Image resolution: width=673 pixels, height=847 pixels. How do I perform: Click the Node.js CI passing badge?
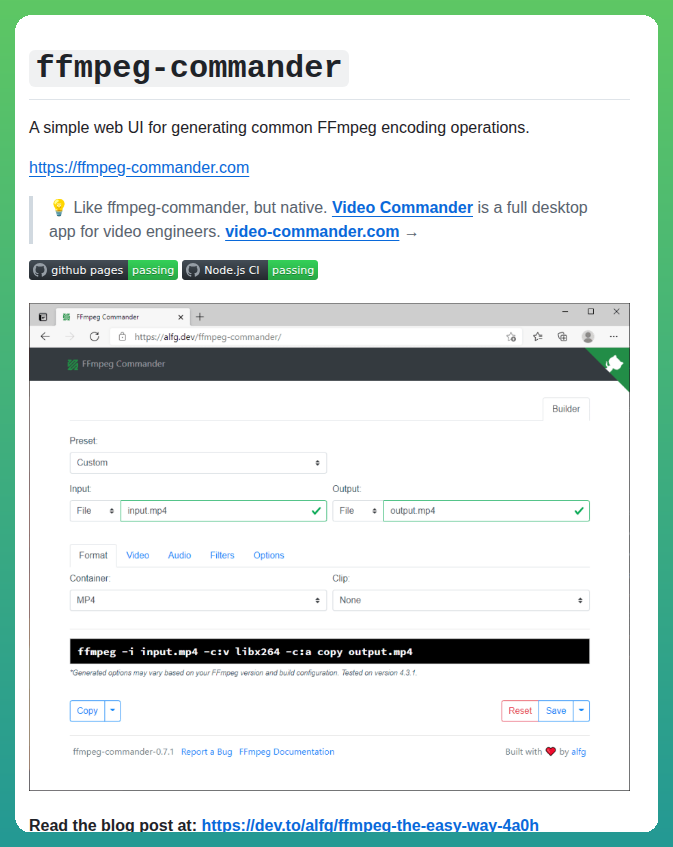click(x=250, y=270)
